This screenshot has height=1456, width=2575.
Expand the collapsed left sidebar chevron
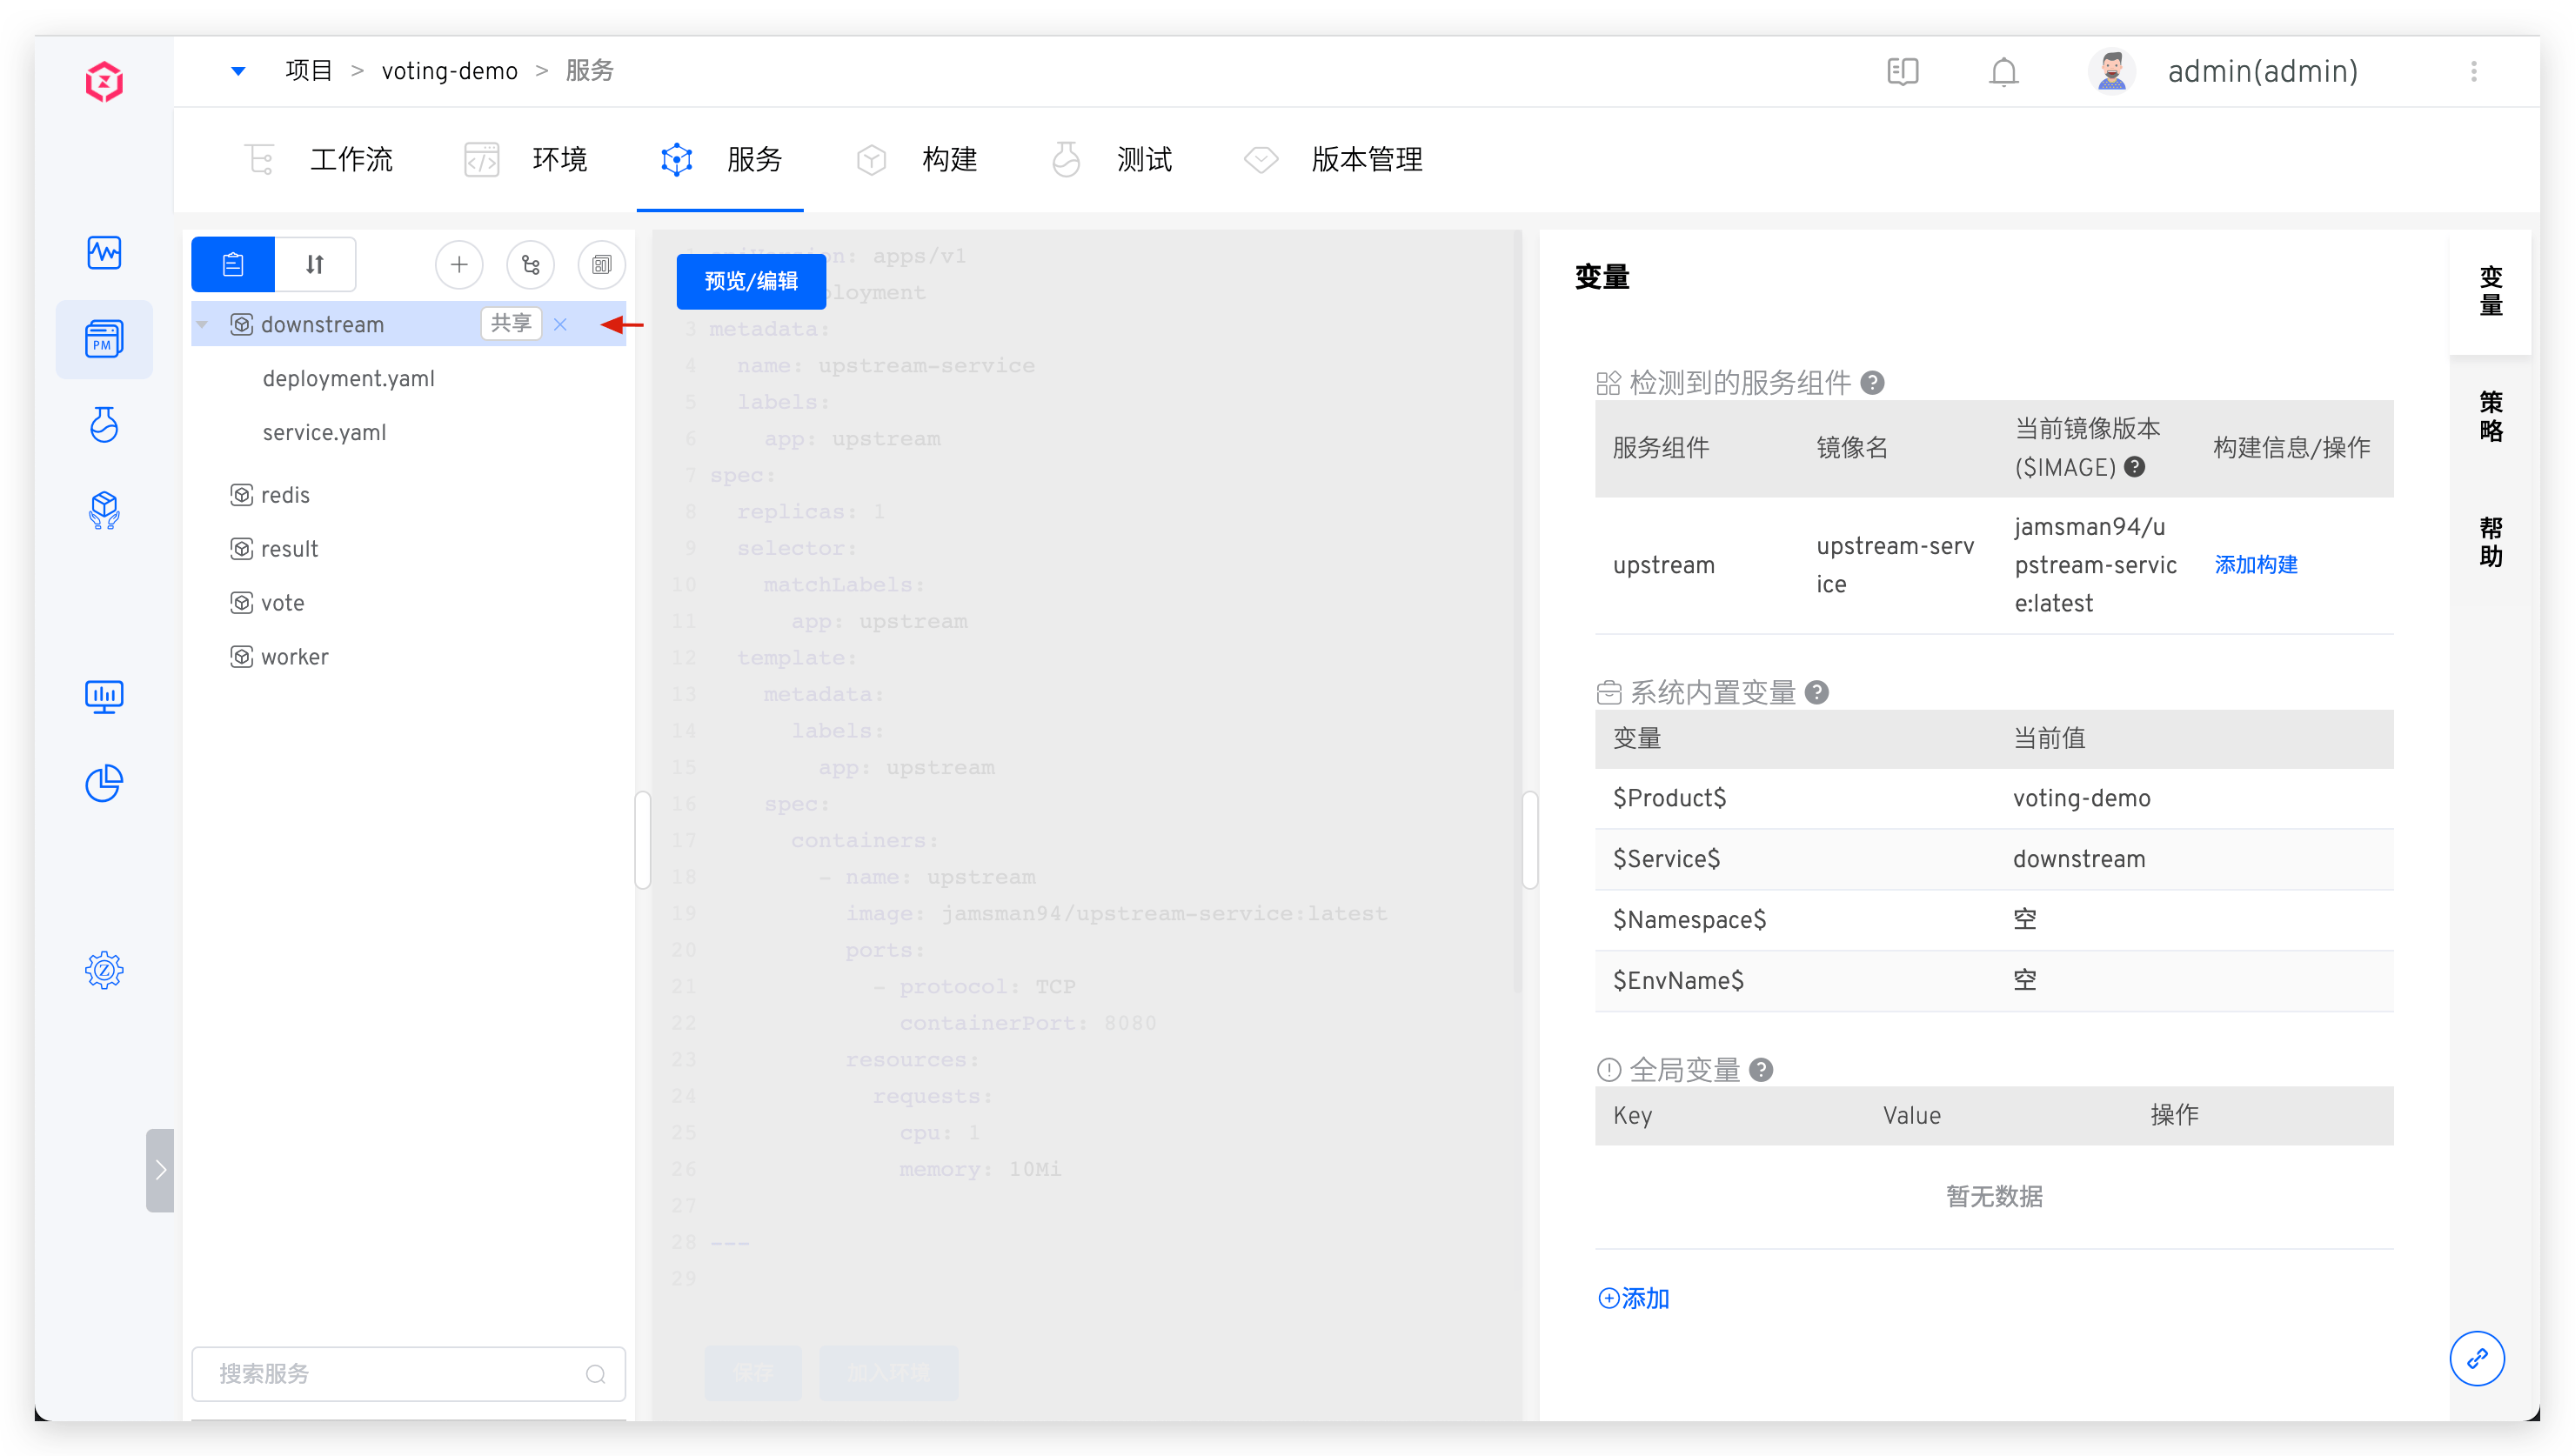(160, 1170)
